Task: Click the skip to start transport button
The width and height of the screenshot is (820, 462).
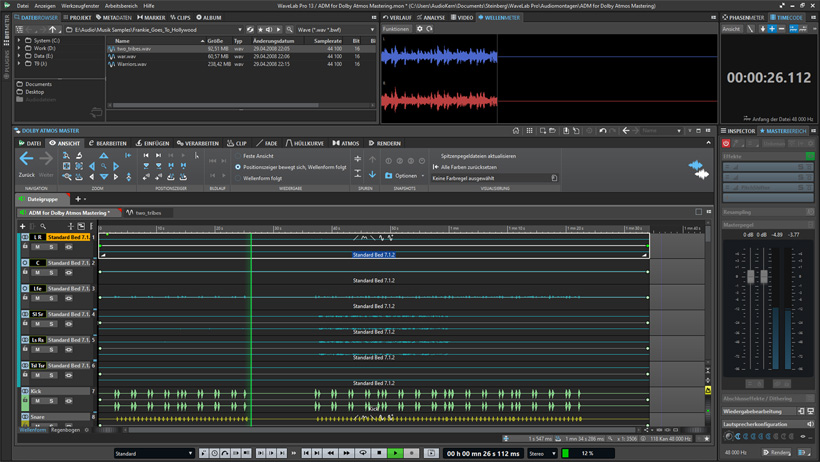Action: (x=306, y=453)
